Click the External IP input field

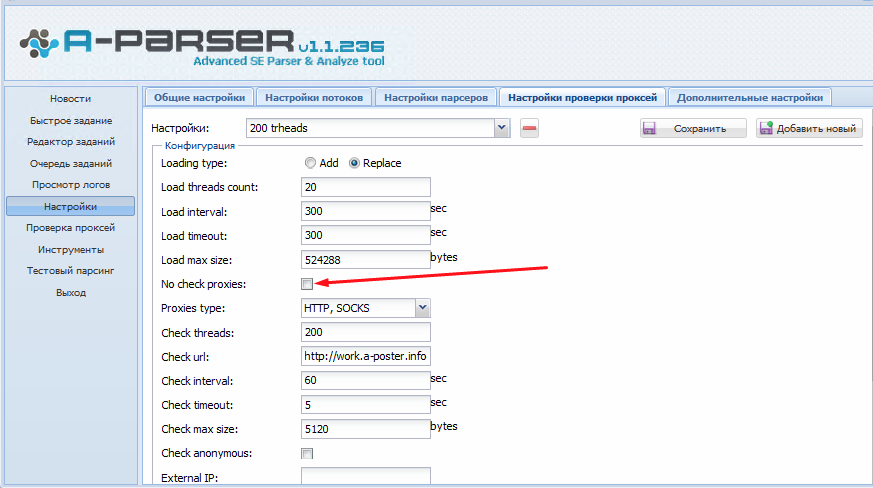pyautogui.click(x=366, y=477)
